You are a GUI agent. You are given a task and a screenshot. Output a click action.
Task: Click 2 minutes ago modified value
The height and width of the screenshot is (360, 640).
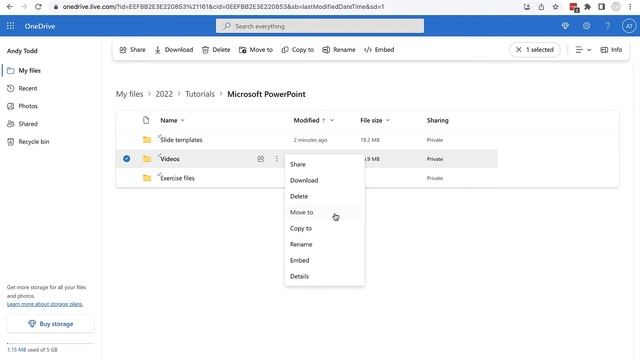point(310,140)
